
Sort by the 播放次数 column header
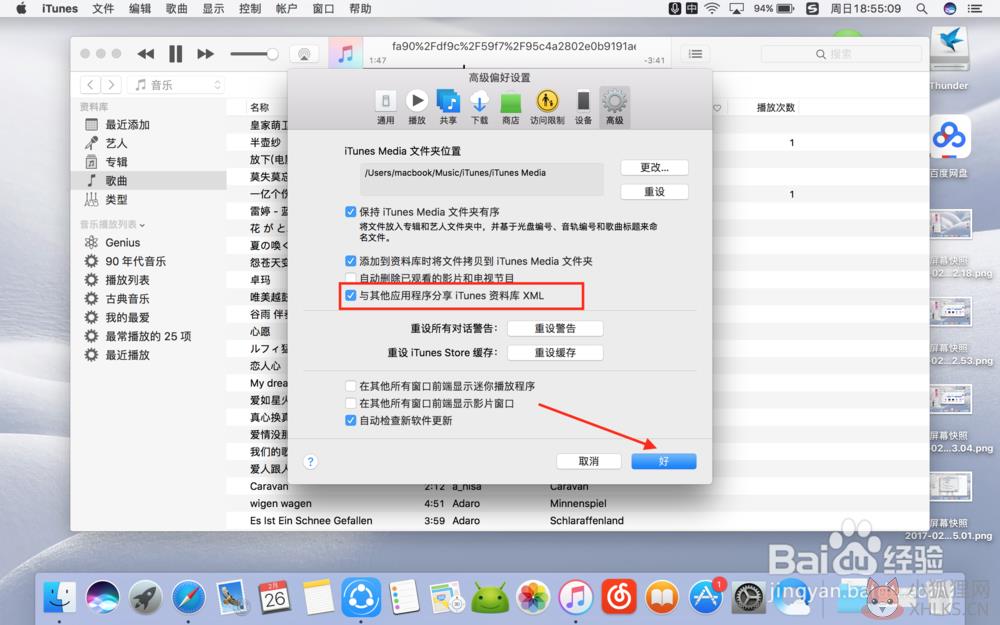tap(776, 107)
